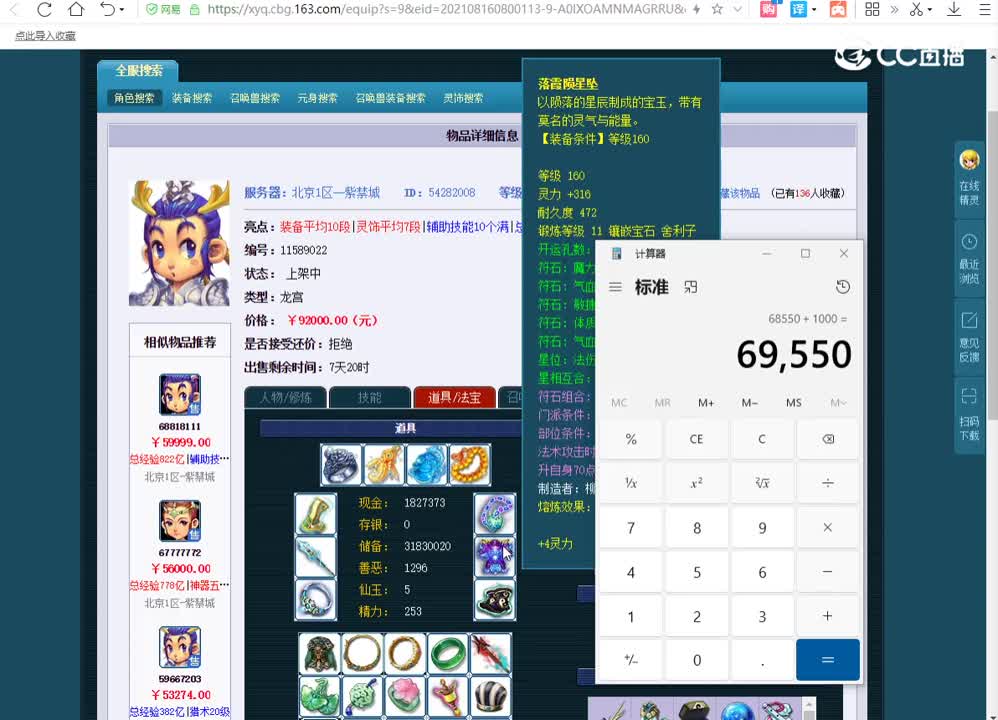Open the scissors screenshot tool
This screenshot has height=720, width=998.
[916, 10]
